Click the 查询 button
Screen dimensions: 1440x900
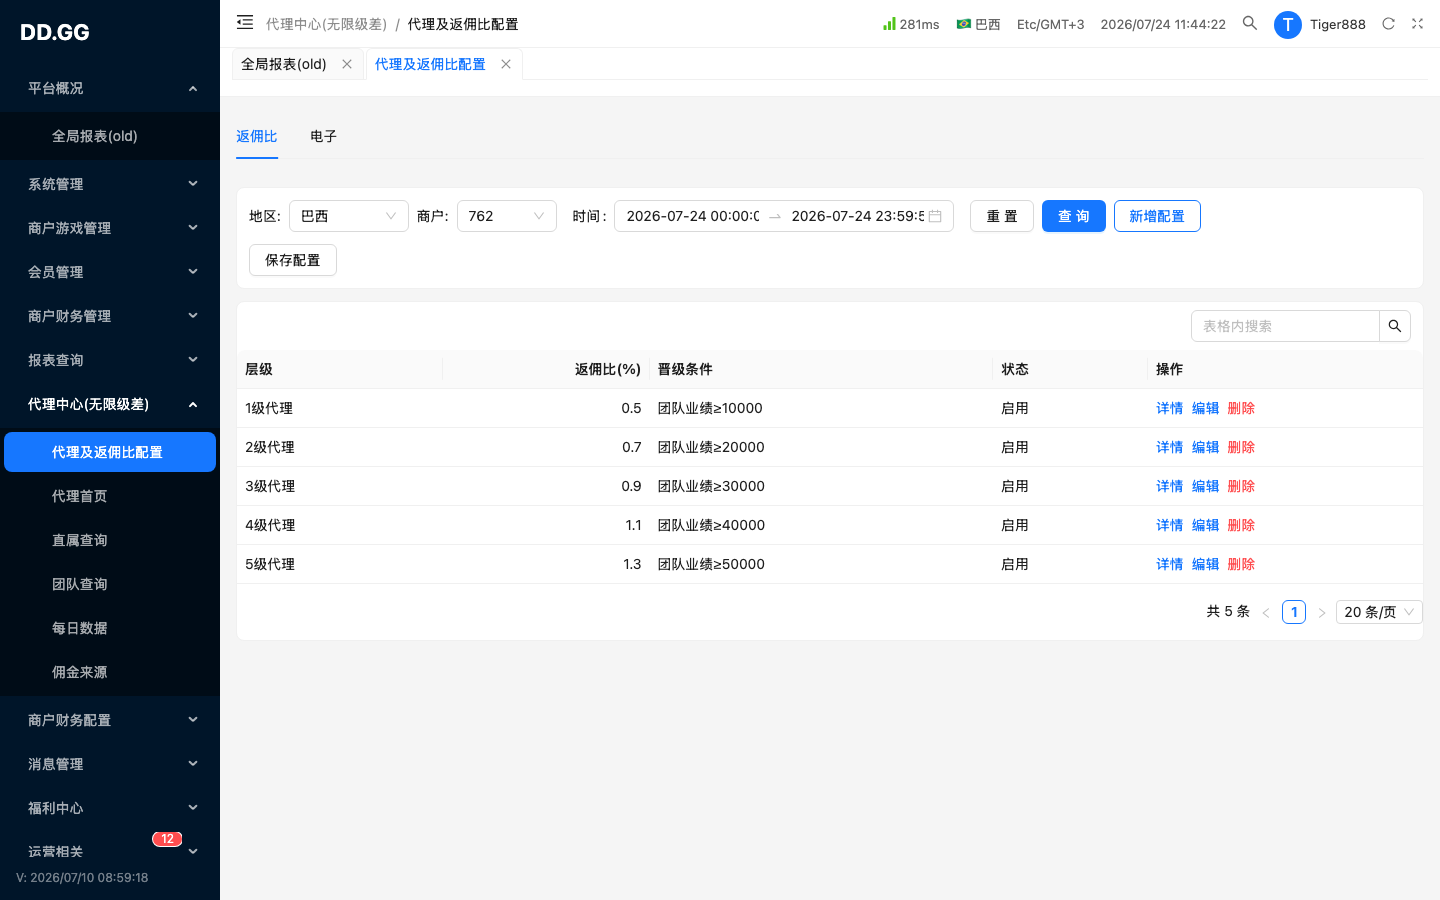pyautogui.click(x=1074, y=216)
